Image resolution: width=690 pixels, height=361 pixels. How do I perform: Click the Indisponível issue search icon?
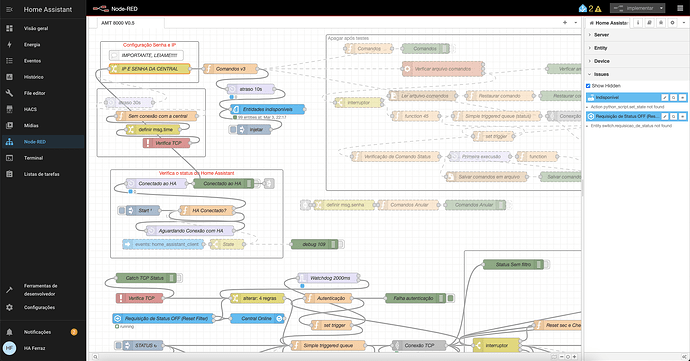point(674,97)
